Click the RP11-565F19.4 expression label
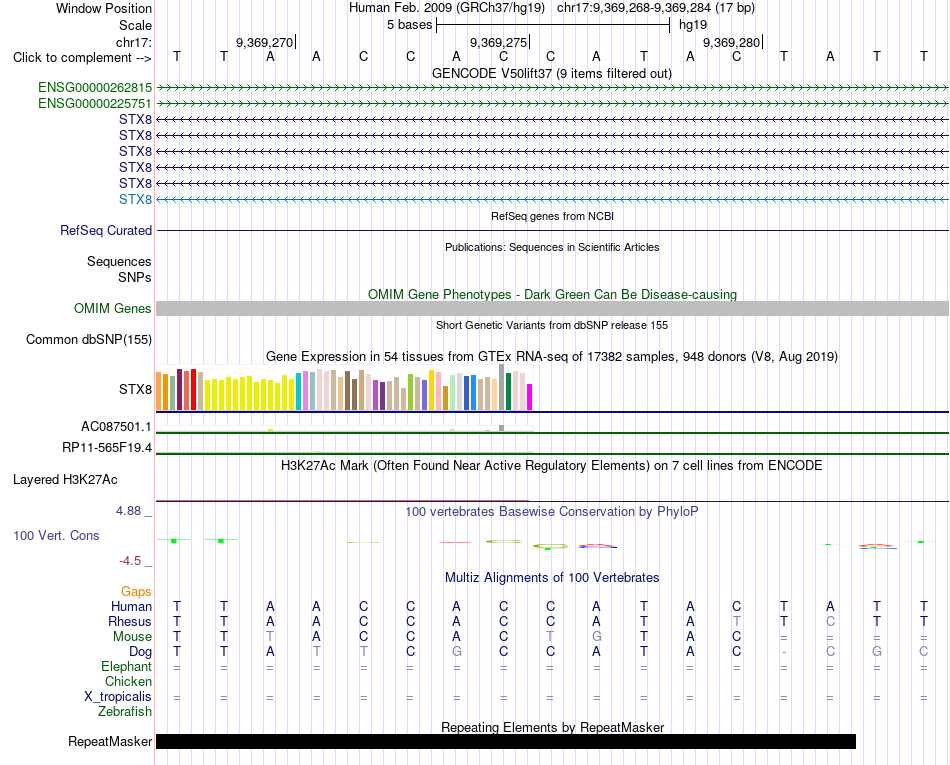The width and height of the screenshot is (950, 765). click(x=107, y=448)
